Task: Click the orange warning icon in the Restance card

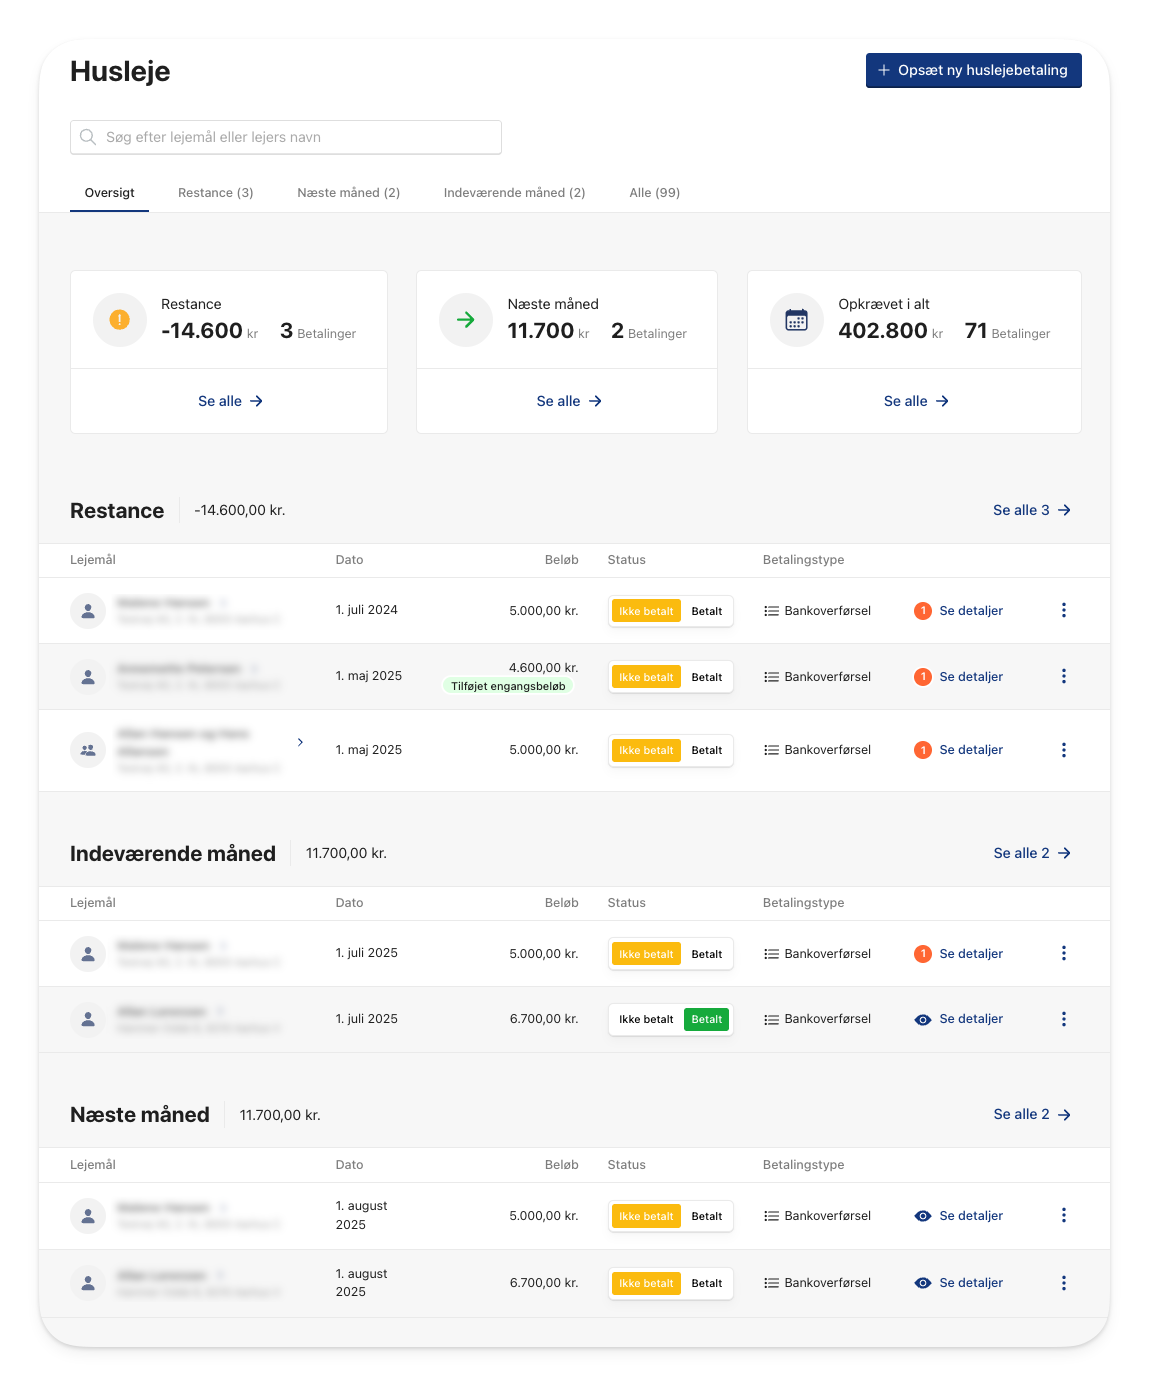Action: [x=120, y=320]
